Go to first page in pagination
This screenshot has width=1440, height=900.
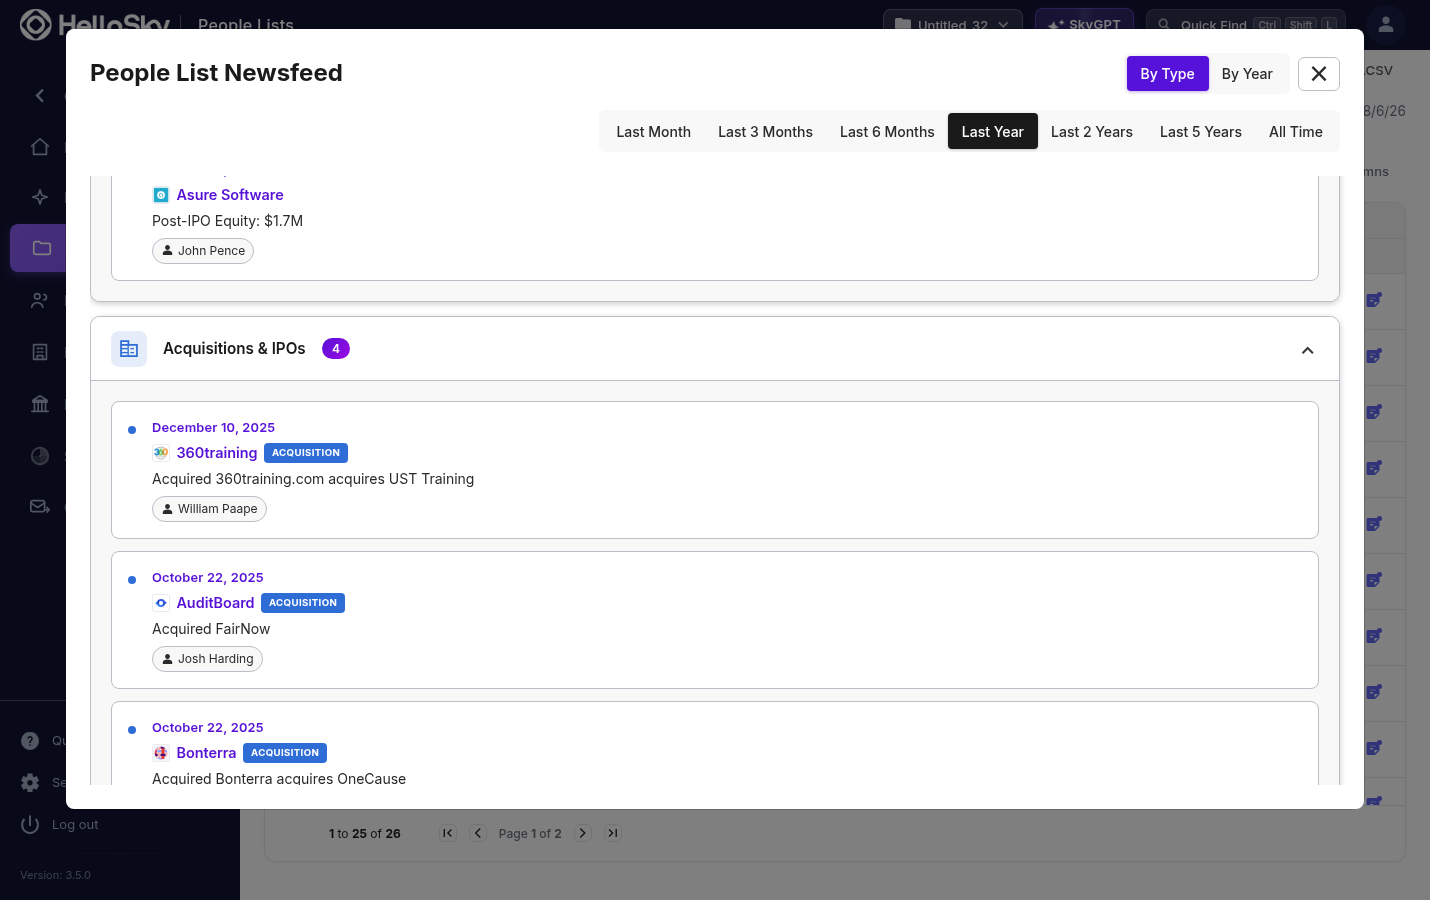click(x=447, y=833)
